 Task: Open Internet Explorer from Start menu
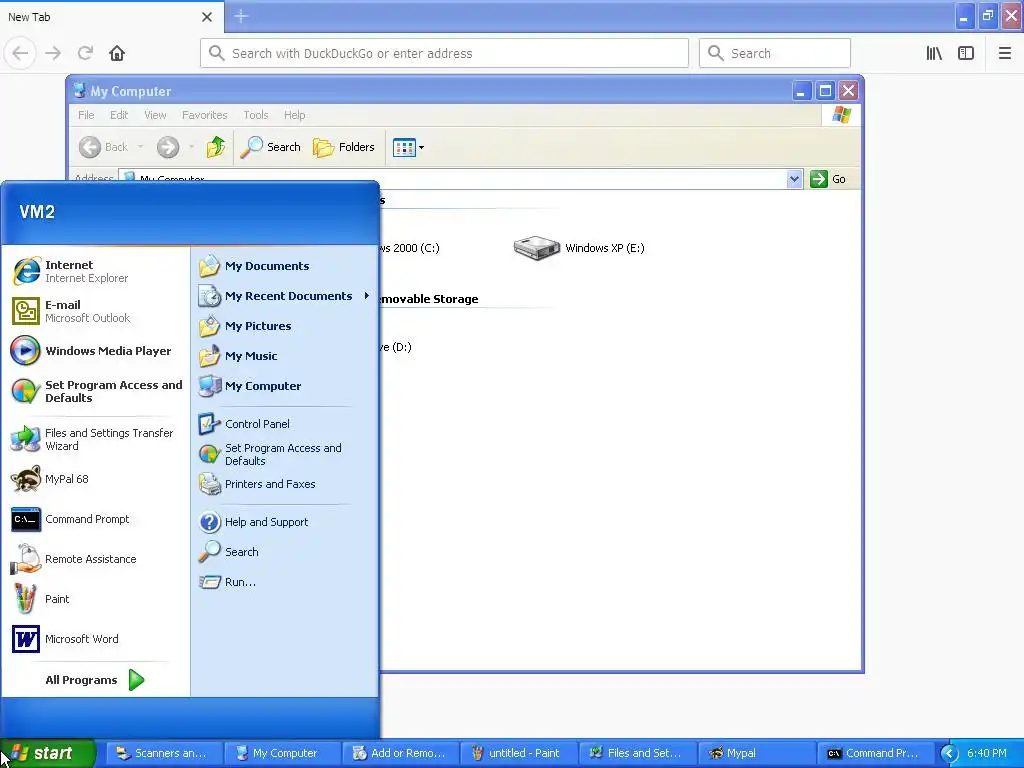tap(95, 271)
